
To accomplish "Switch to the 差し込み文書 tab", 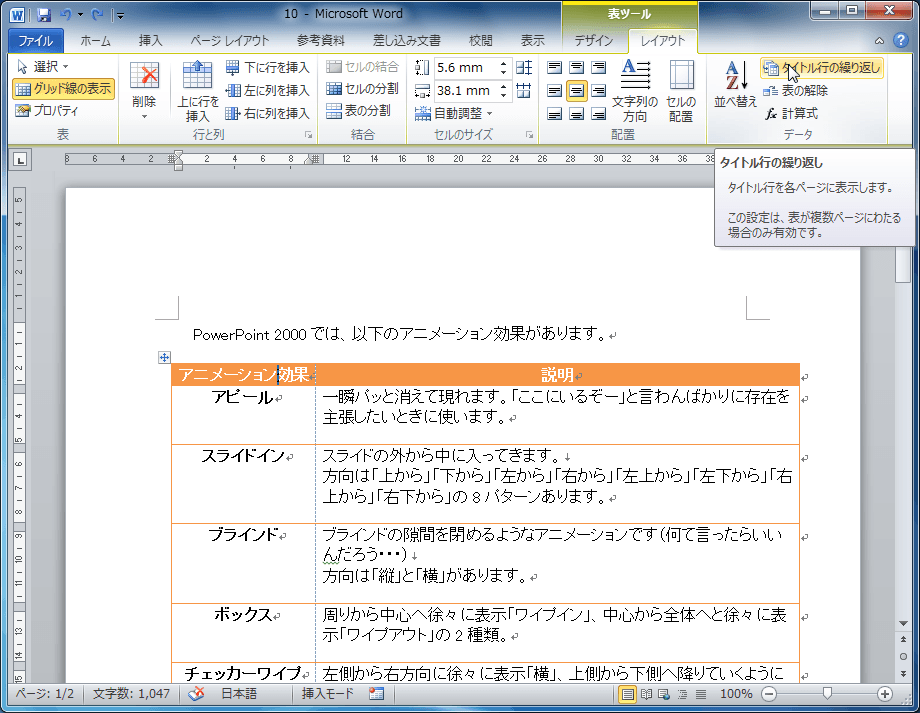I will [407, 40].
